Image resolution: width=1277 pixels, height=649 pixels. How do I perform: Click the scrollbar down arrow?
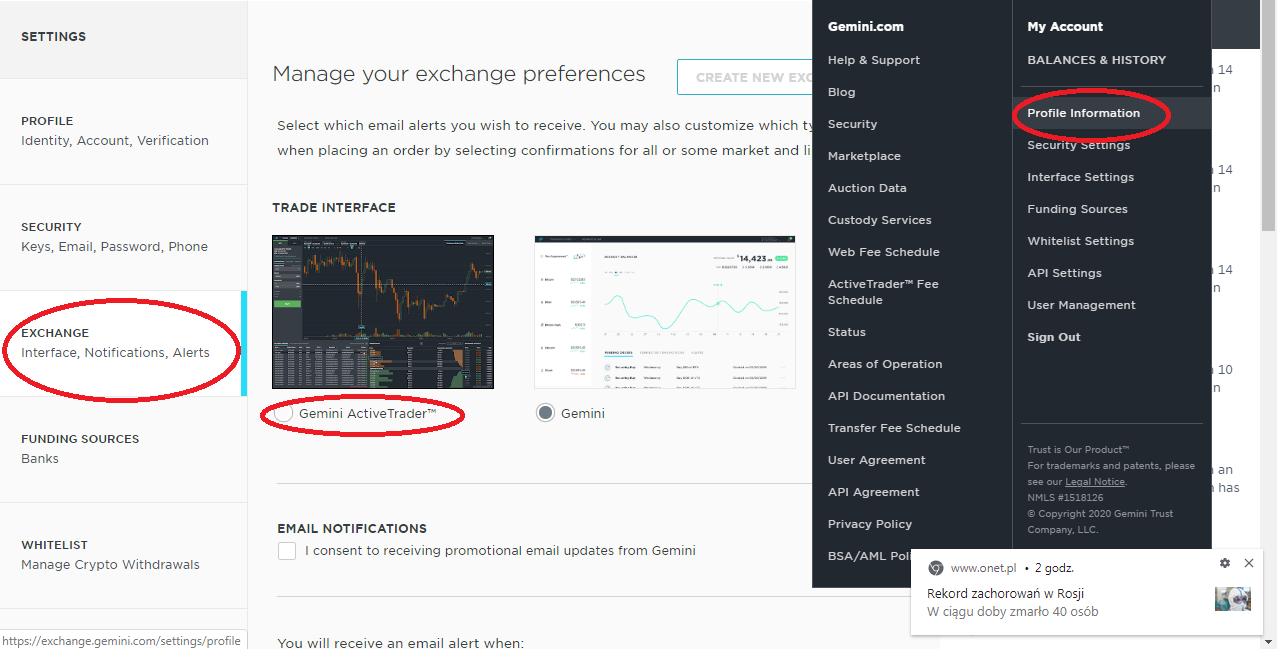click(x=1269, y=640)
